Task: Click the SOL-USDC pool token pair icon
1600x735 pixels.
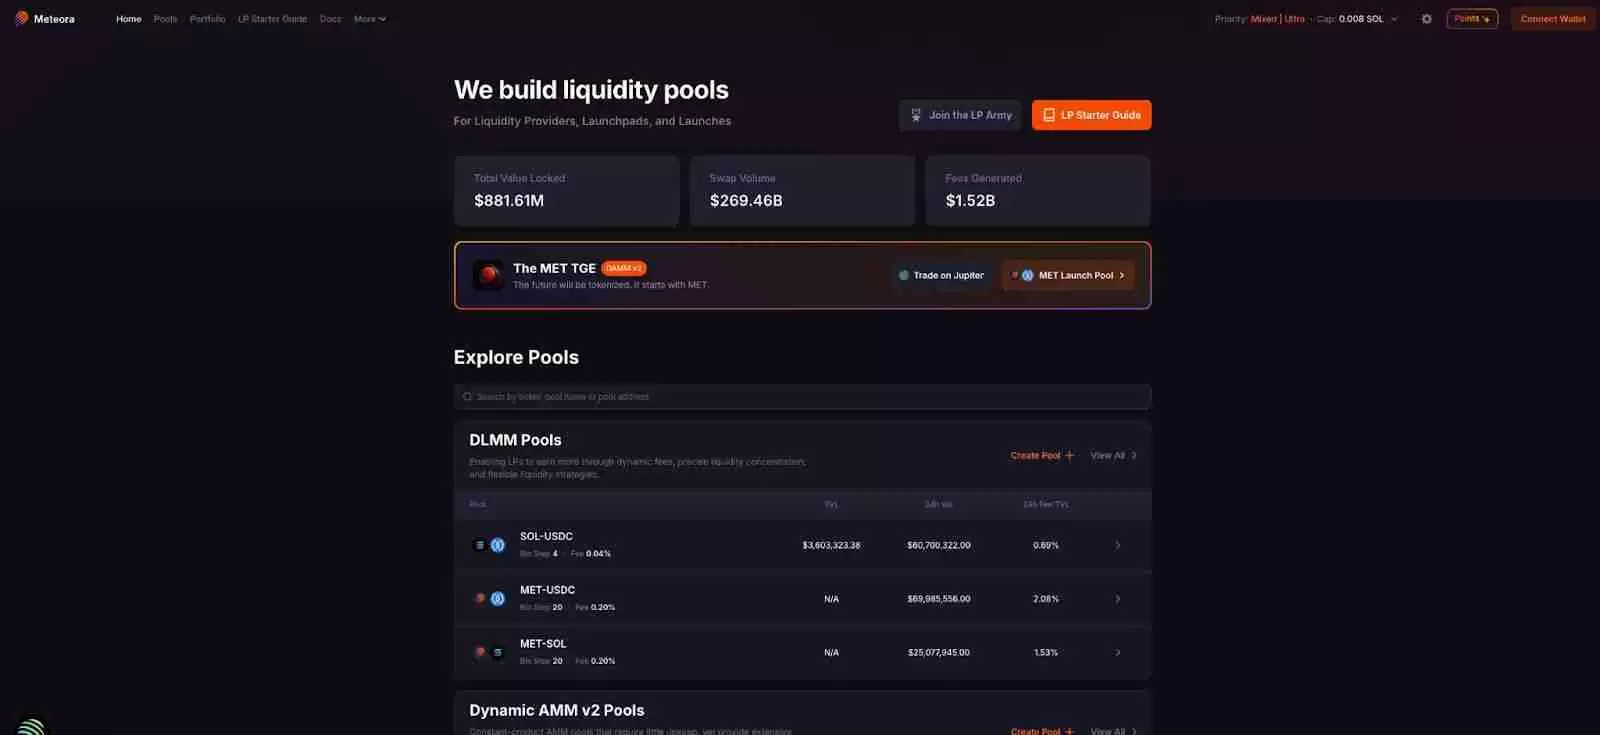Action: [x=489, y=545]
